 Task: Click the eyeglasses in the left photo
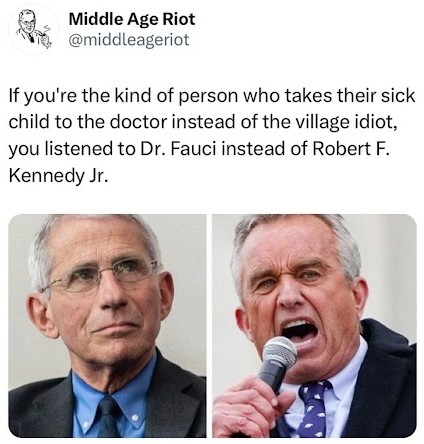pos(100,276)
